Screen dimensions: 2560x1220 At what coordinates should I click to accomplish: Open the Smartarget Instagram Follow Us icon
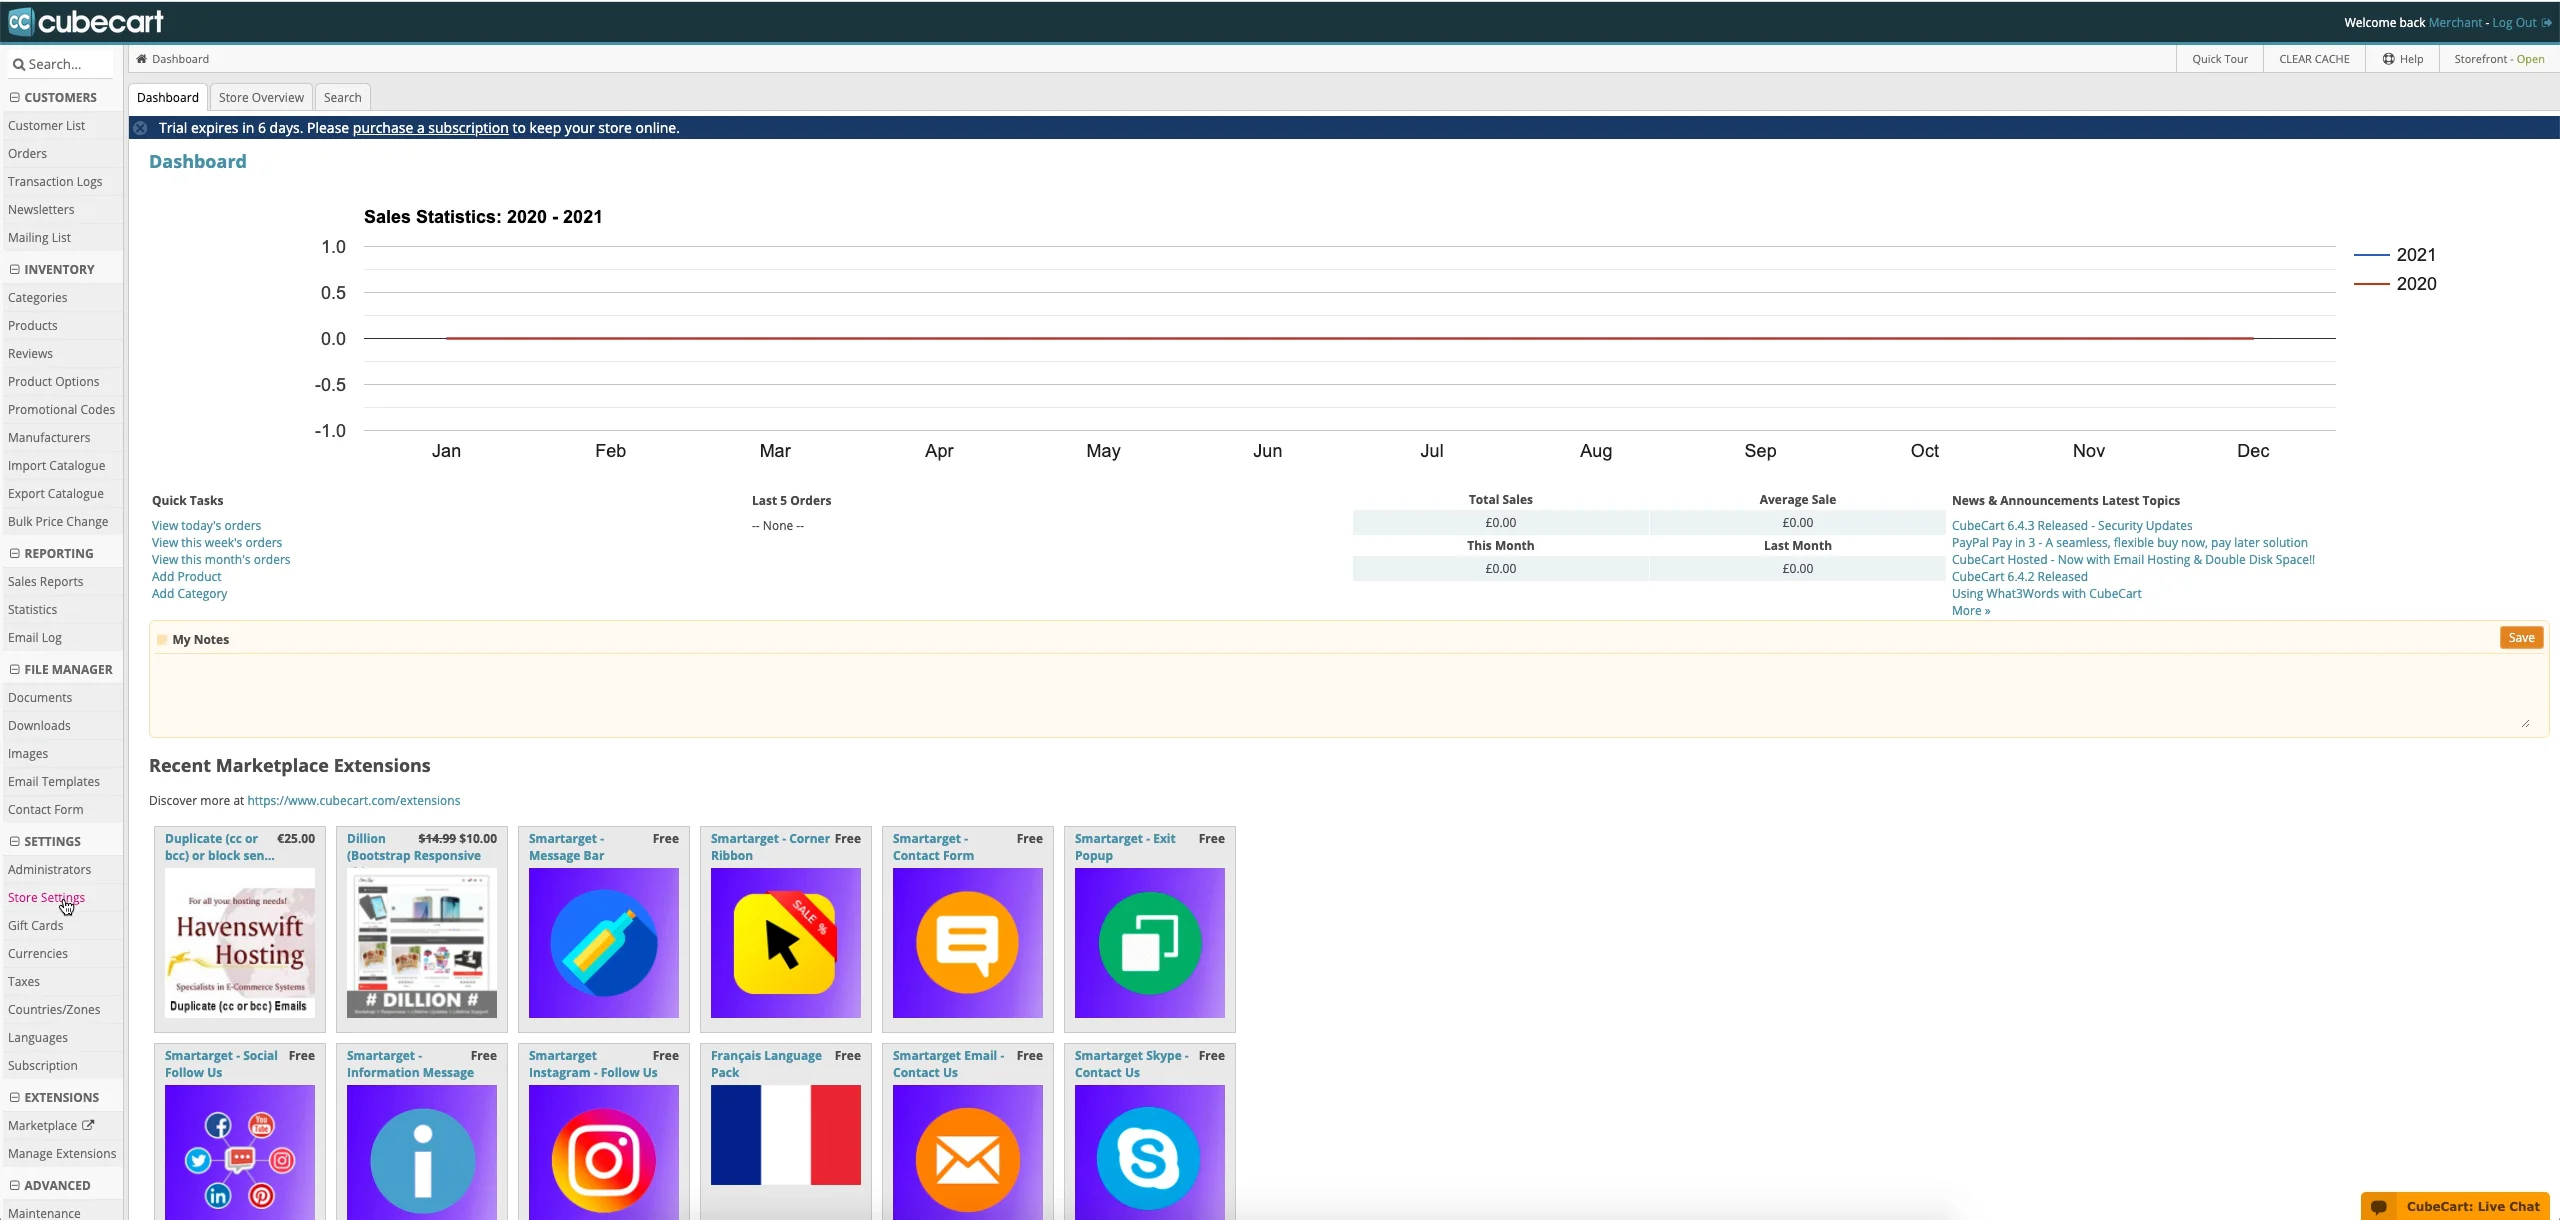click(x=603, y=1158)
